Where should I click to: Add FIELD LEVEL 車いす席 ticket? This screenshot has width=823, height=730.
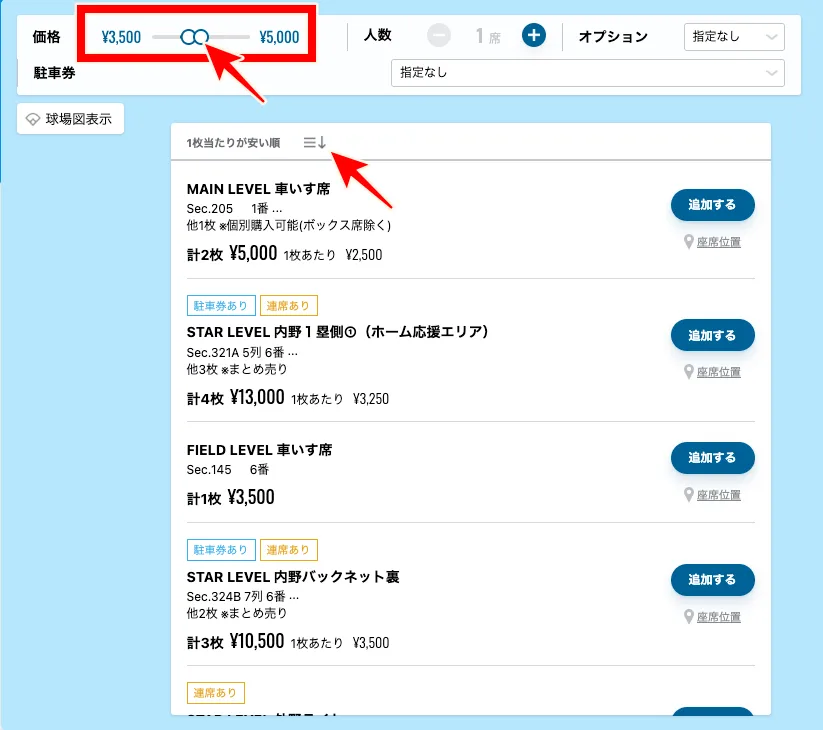click(712, 458)
